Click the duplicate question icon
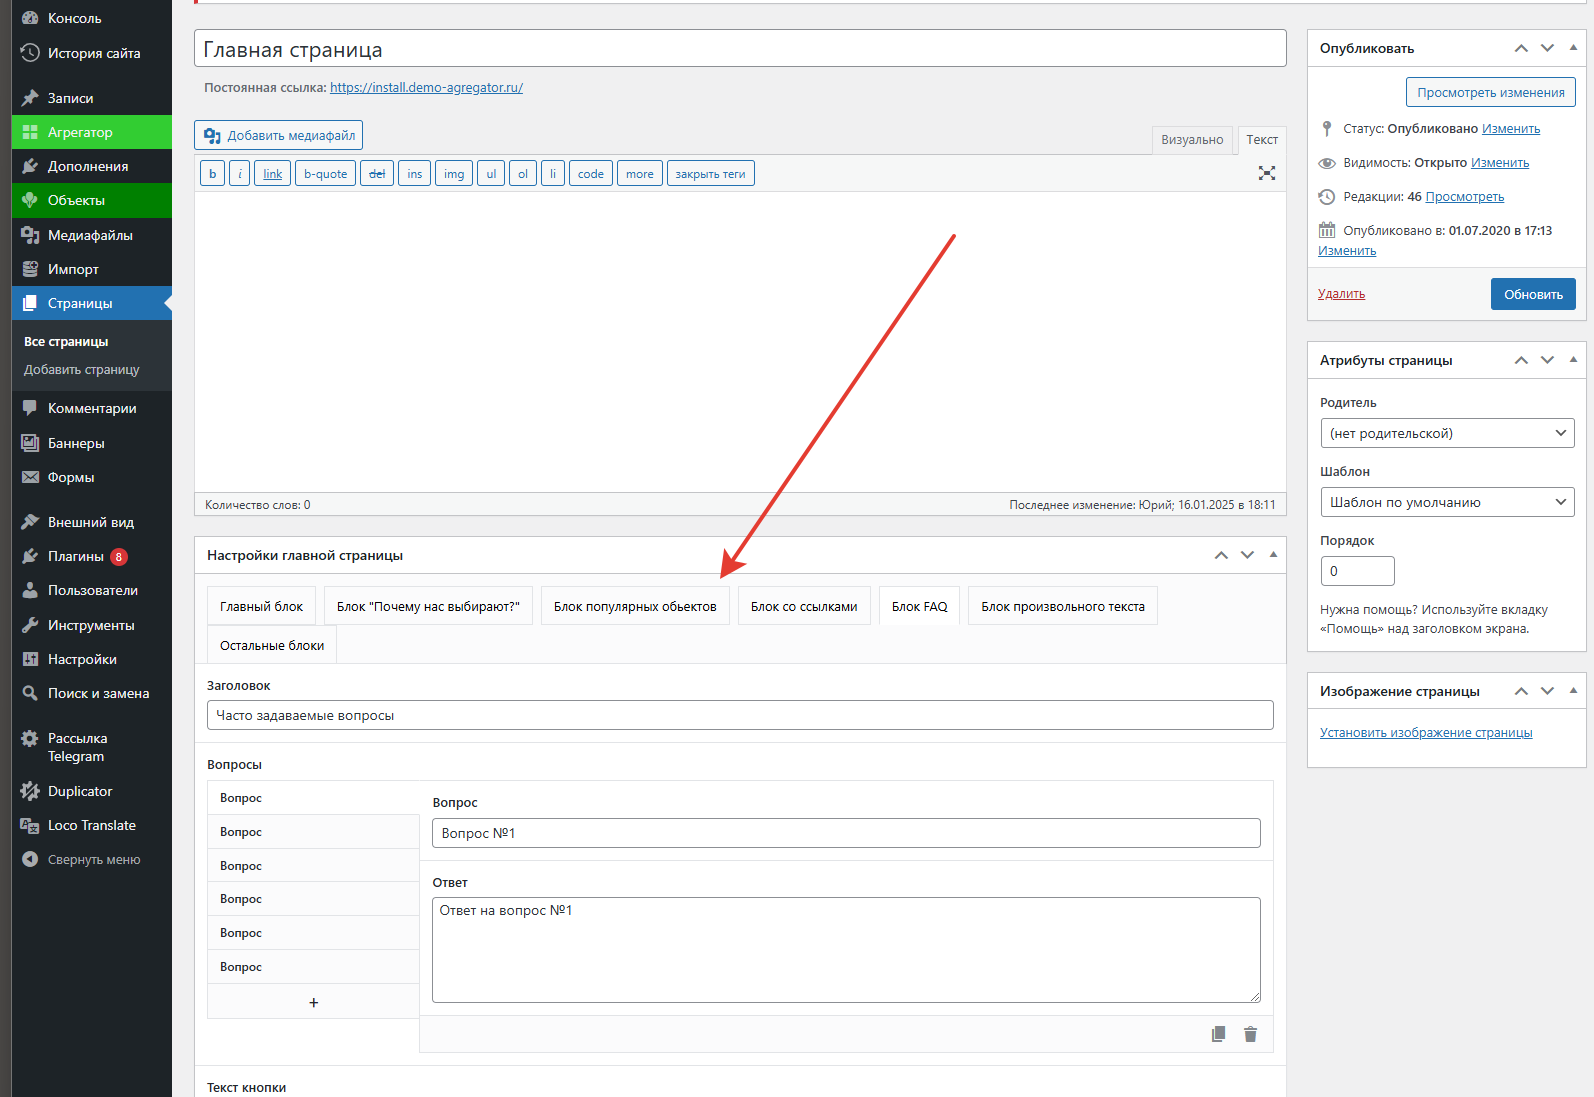This screenshot has height=1097, width=1594. [x=1218, y=1034]
